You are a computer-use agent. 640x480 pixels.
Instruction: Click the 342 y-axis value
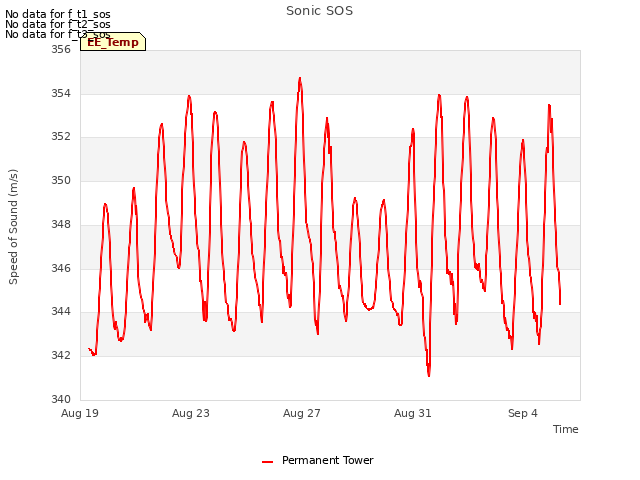(x=61, y=356)
